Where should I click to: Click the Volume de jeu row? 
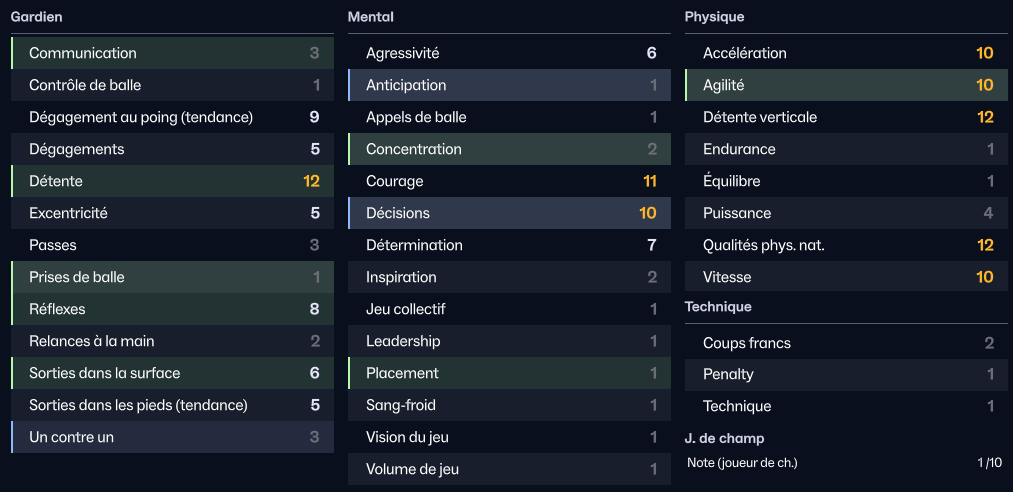point(509,469)
